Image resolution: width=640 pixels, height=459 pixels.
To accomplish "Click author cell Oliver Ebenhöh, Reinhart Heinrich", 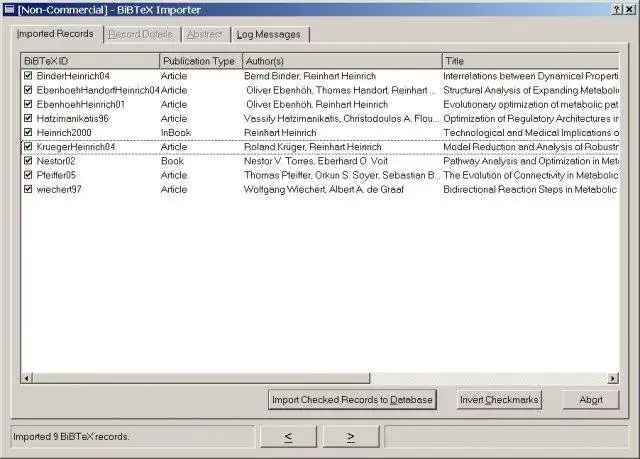I will point(317,104).
